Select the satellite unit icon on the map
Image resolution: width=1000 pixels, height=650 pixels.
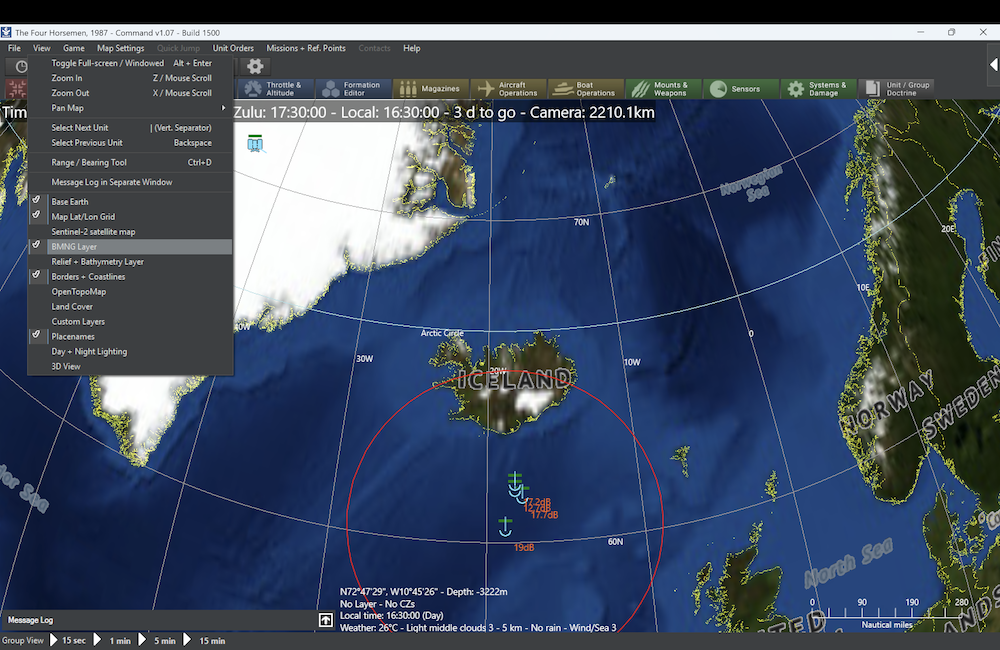[255, 144]
